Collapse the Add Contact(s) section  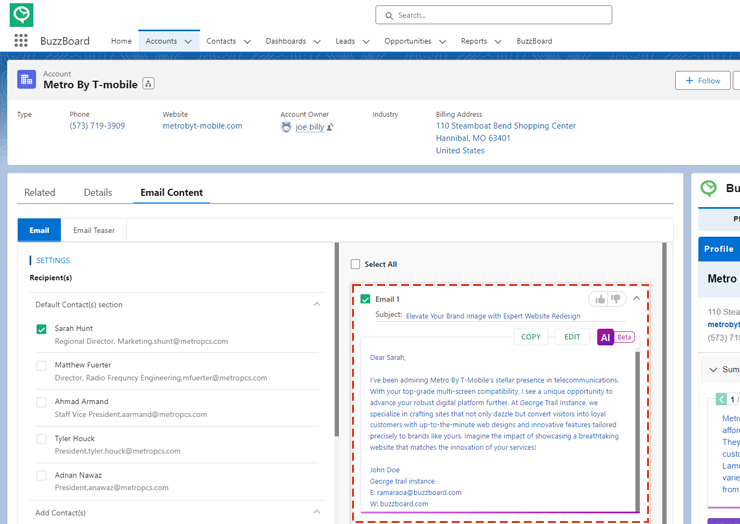(317, 512)
